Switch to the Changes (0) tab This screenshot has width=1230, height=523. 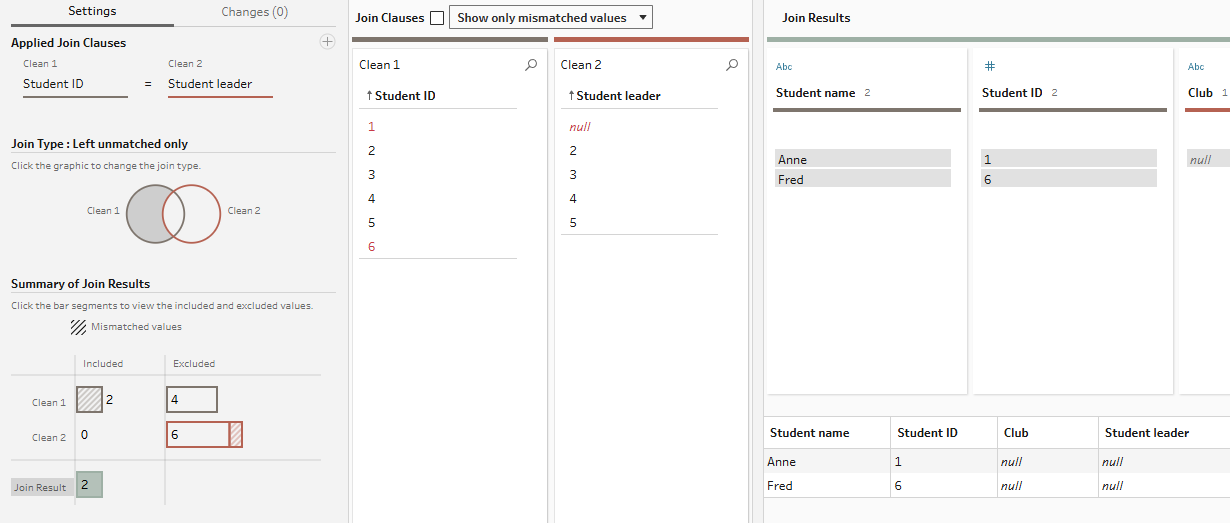point(254,12)
